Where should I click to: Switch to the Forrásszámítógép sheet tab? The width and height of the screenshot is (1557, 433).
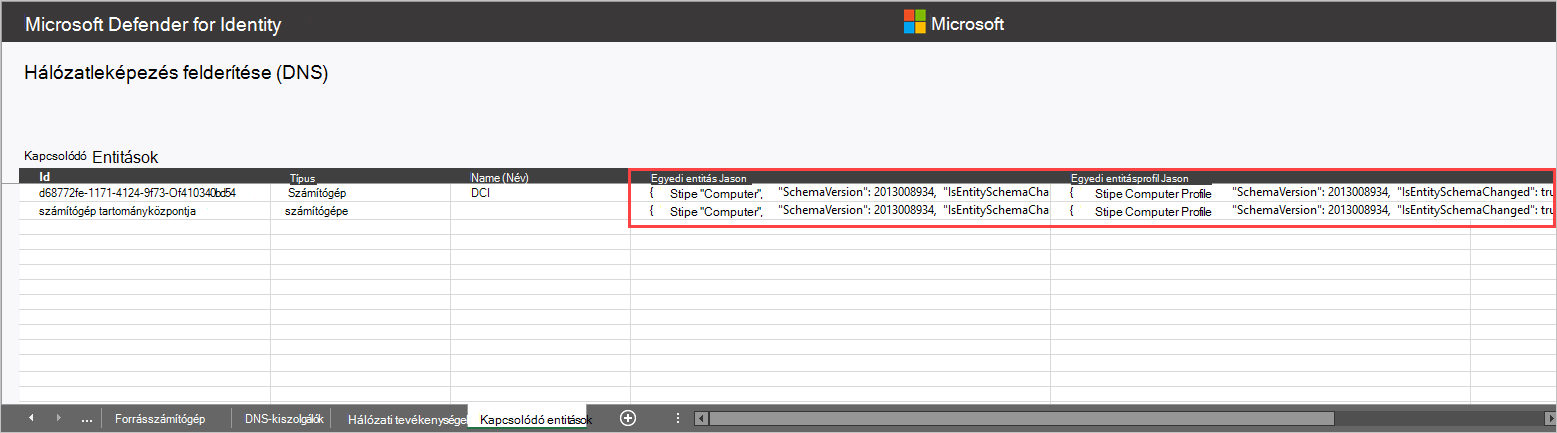click(x=160, y=418)
